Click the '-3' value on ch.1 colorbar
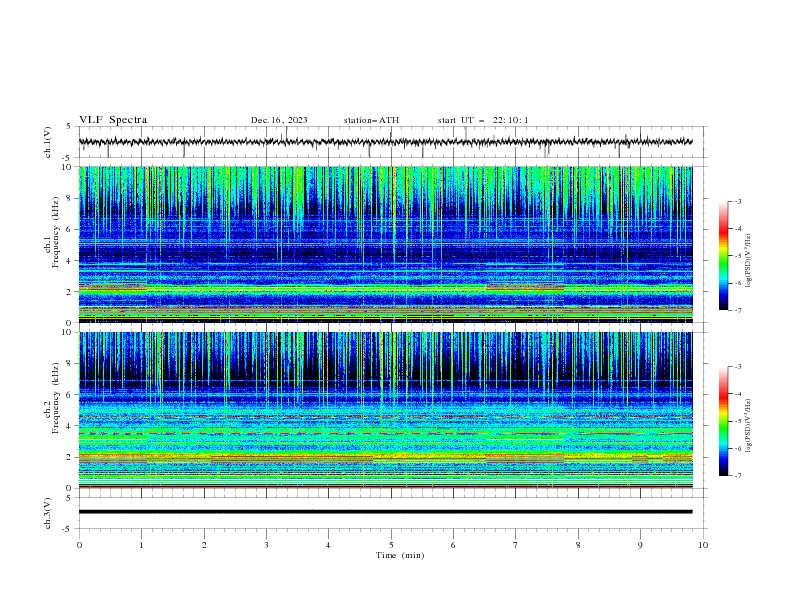792x612 pixels. click(x=738, y=201)
